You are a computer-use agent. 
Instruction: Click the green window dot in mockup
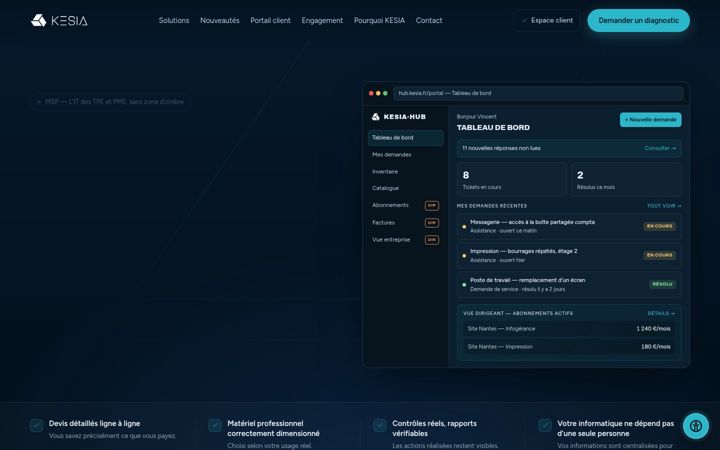(385, 93)
